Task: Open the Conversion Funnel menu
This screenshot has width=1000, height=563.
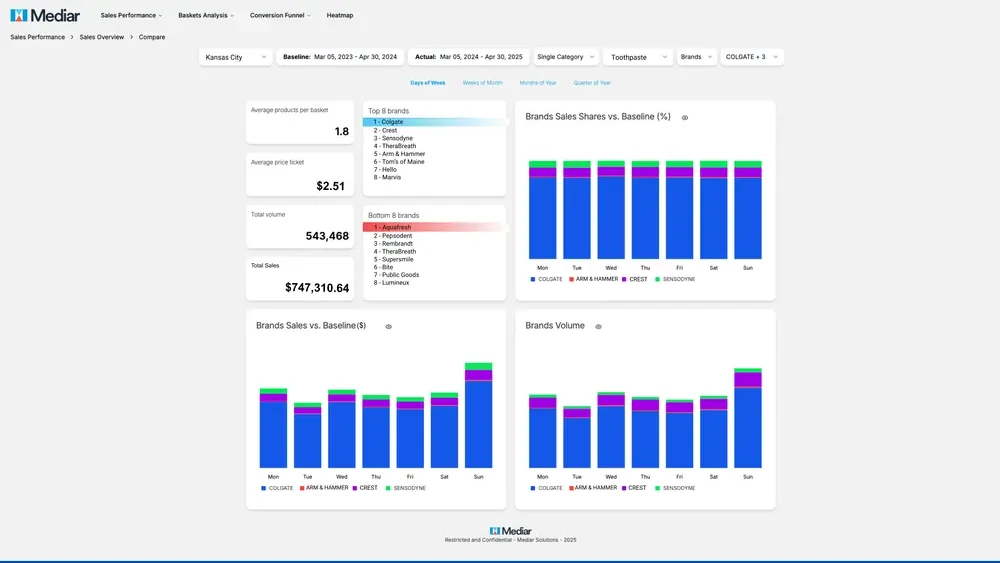Action: 280,15
